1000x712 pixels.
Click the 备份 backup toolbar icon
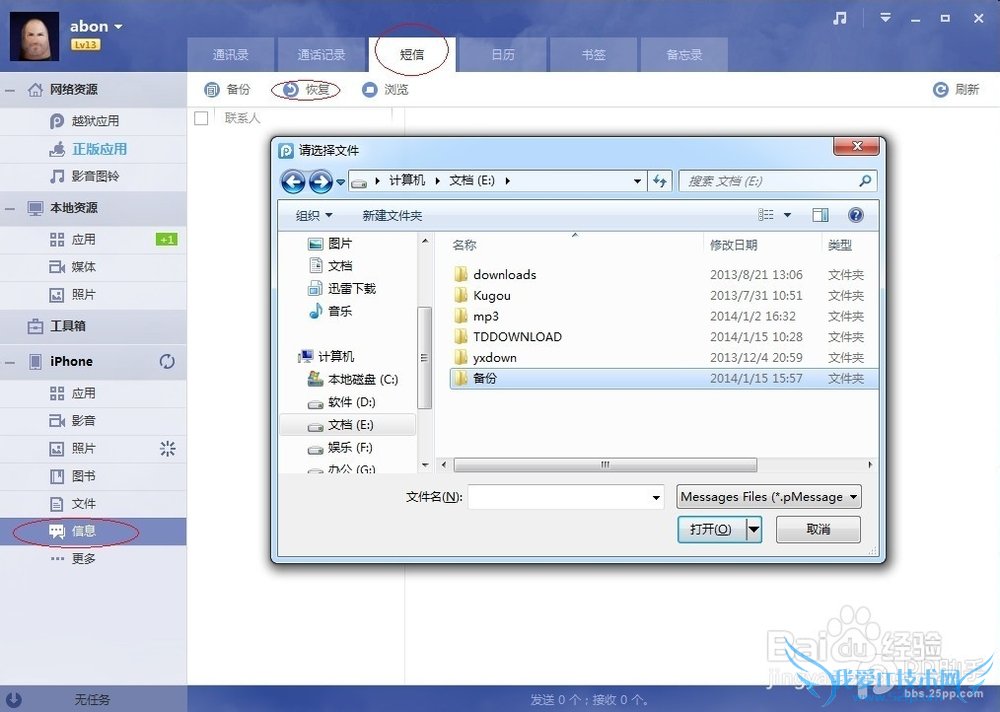point(212,90)
